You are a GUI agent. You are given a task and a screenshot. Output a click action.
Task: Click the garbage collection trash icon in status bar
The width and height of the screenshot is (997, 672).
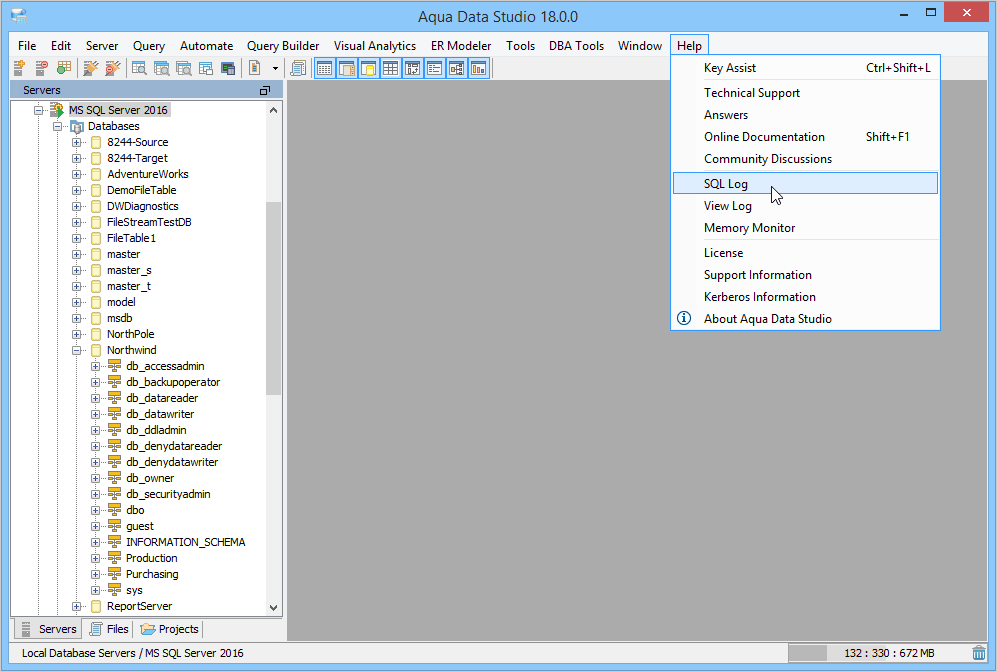pos(979,653)
